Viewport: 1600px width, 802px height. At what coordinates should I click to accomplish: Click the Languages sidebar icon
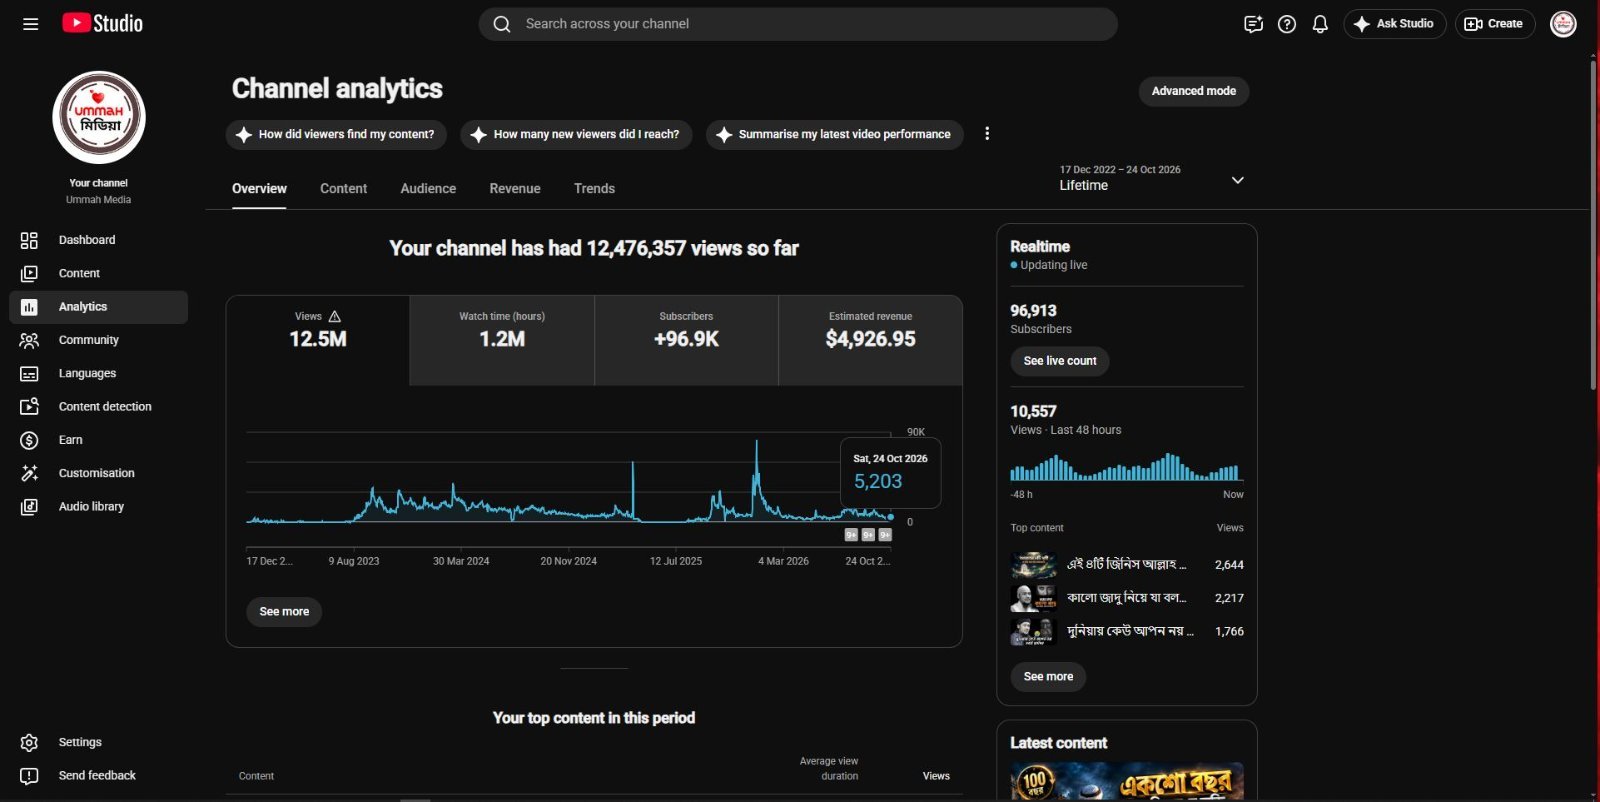coord(29,373)
